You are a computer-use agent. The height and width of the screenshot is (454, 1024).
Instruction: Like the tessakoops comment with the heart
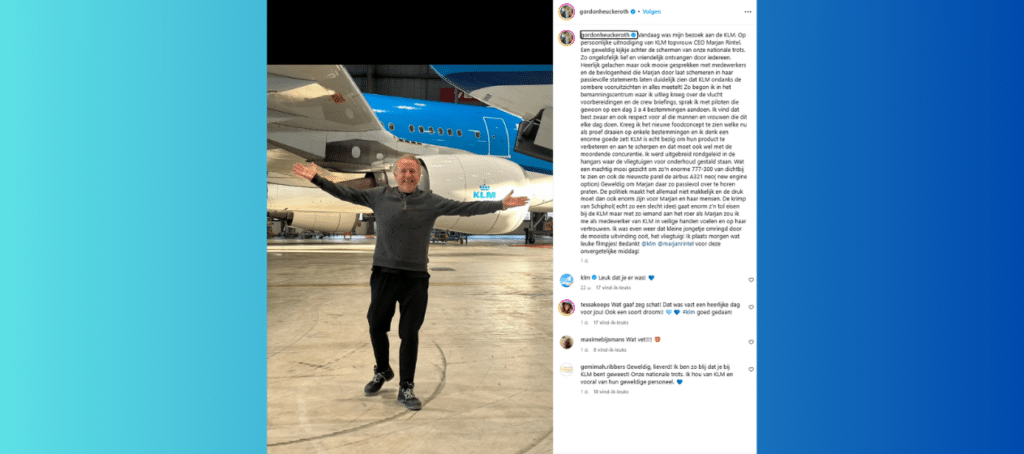click(751, 307)
